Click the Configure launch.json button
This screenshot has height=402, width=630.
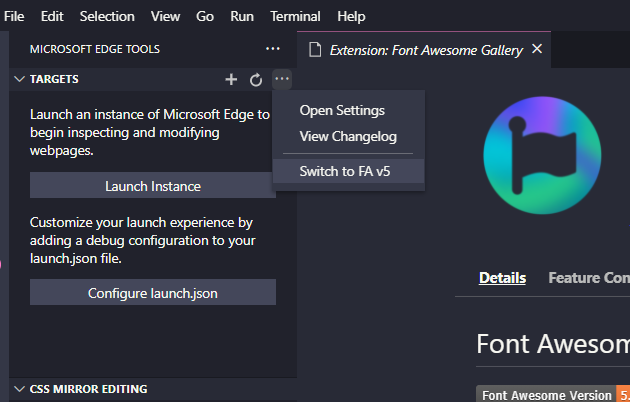153,293
